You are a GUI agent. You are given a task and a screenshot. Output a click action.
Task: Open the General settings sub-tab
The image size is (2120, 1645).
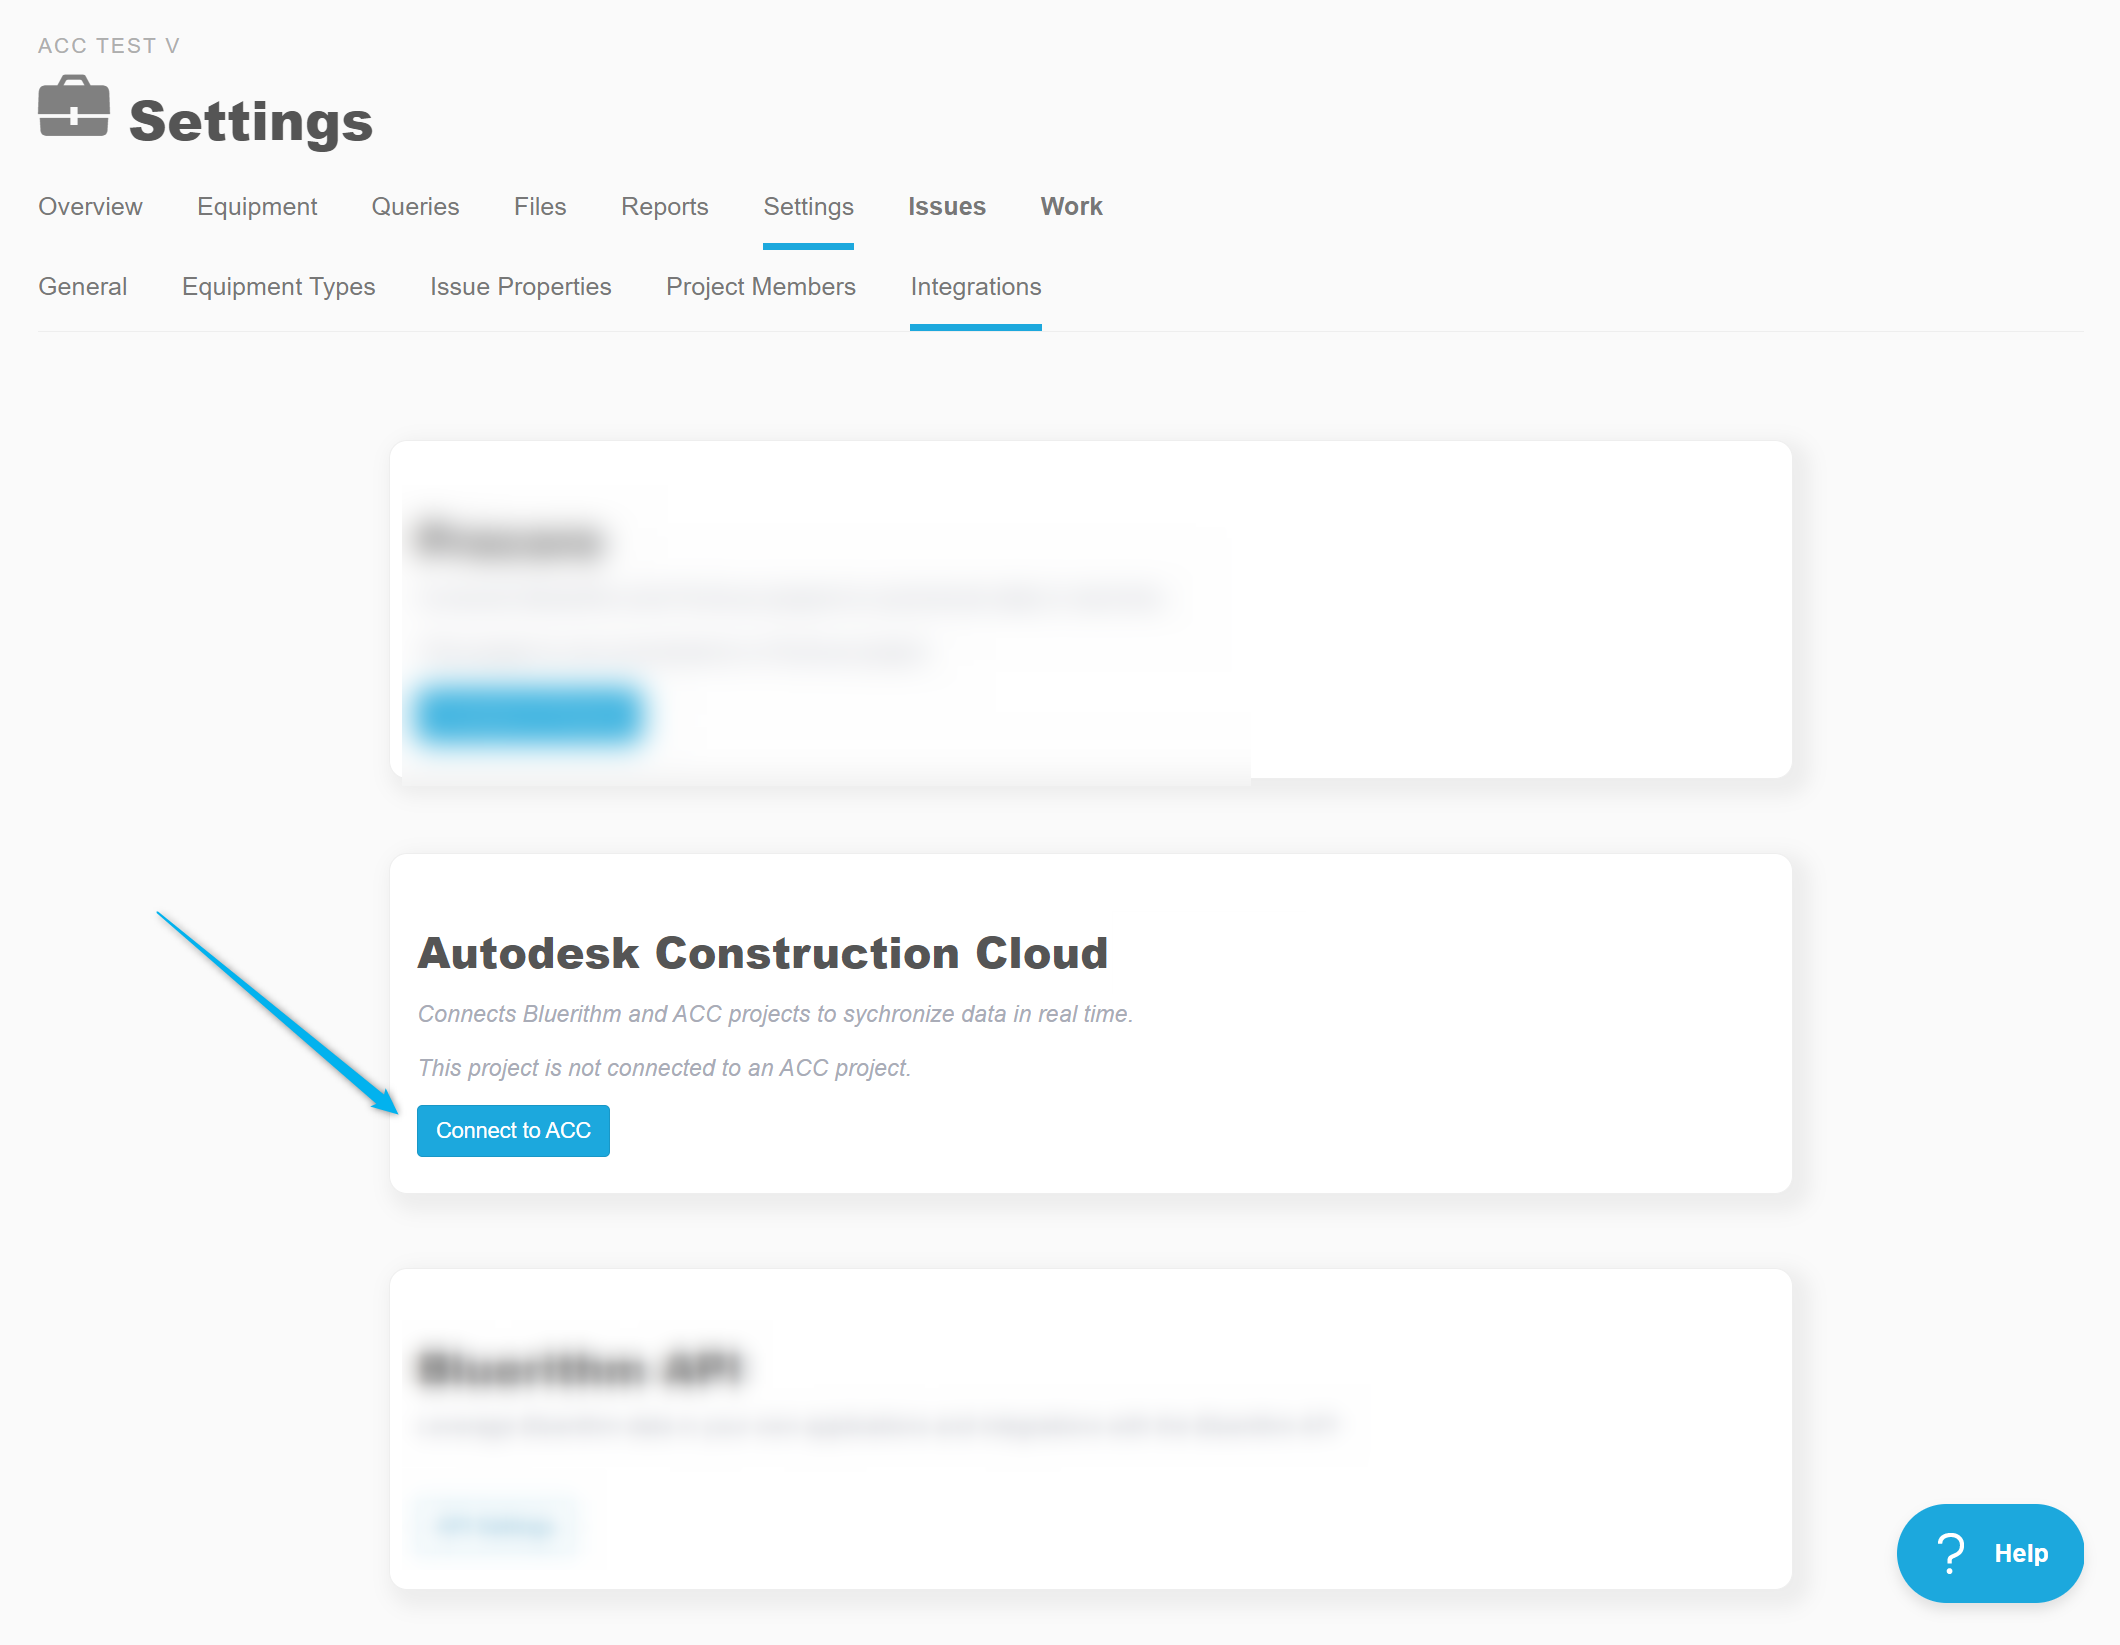pos(82,287)
